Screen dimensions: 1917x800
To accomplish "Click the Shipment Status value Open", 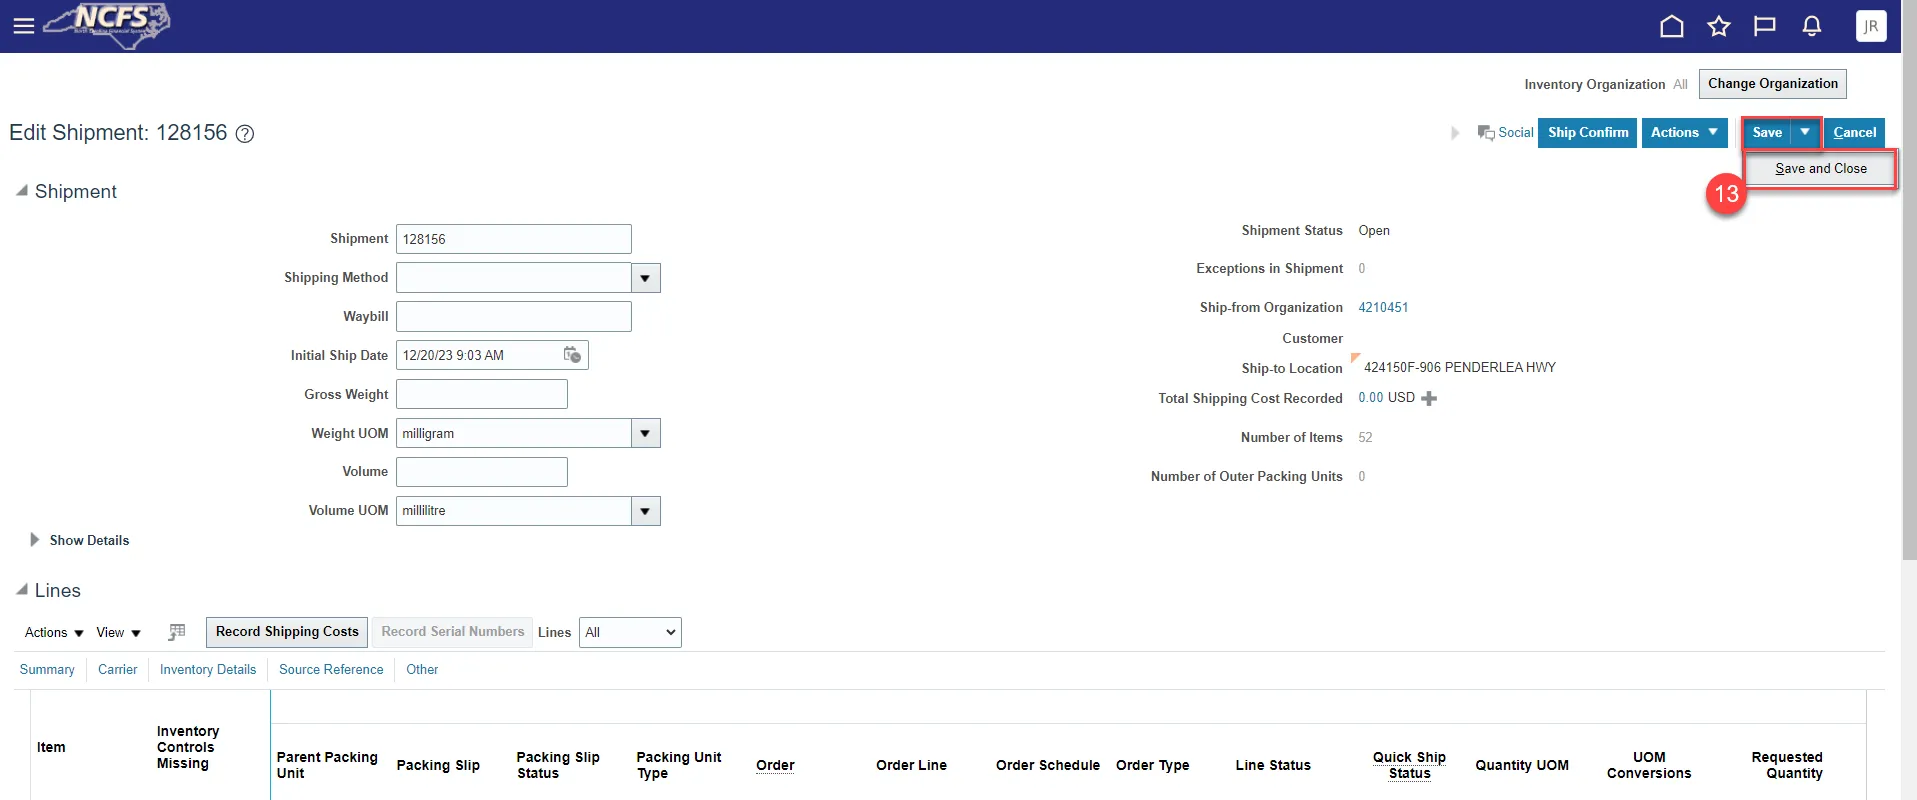I will pos(1374,231).
